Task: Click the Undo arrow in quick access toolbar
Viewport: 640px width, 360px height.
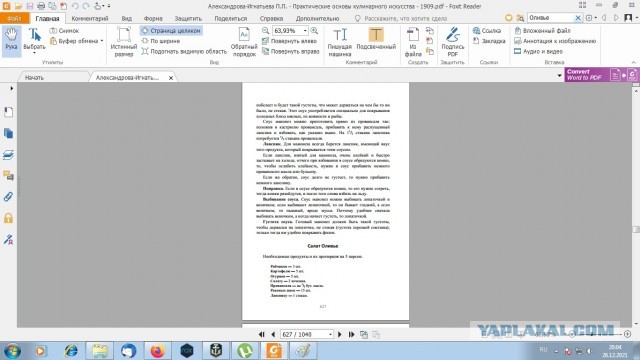Action: point(75,6)
